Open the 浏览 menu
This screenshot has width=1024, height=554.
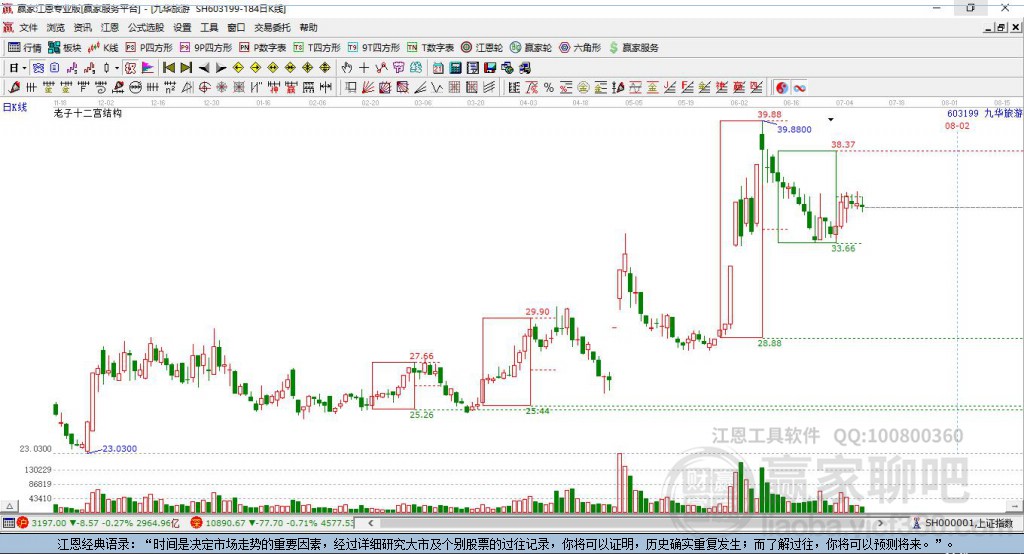[x=56, y=27]
